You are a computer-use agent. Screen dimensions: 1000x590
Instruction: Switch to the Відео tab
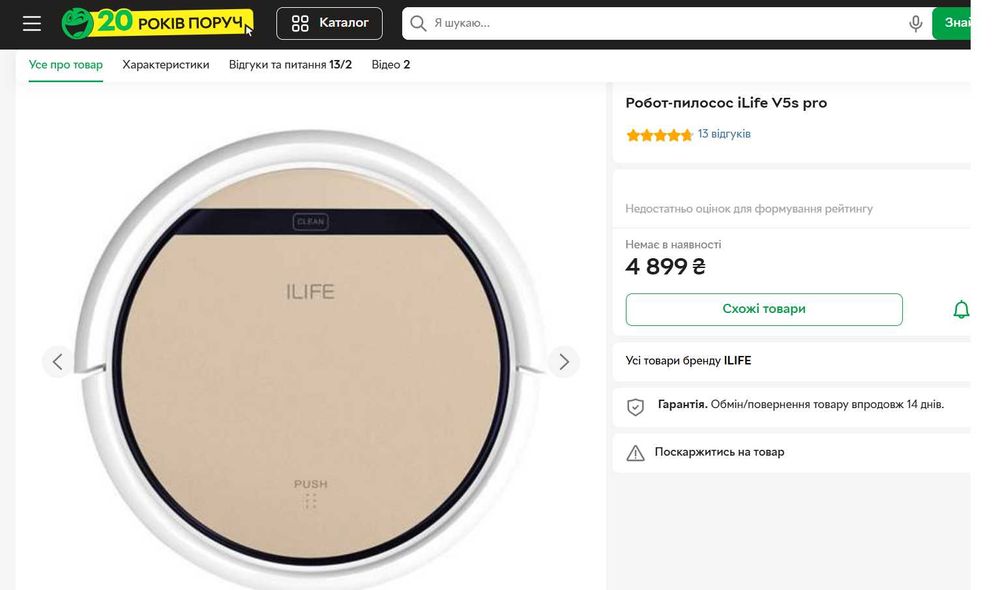point(391,65)
